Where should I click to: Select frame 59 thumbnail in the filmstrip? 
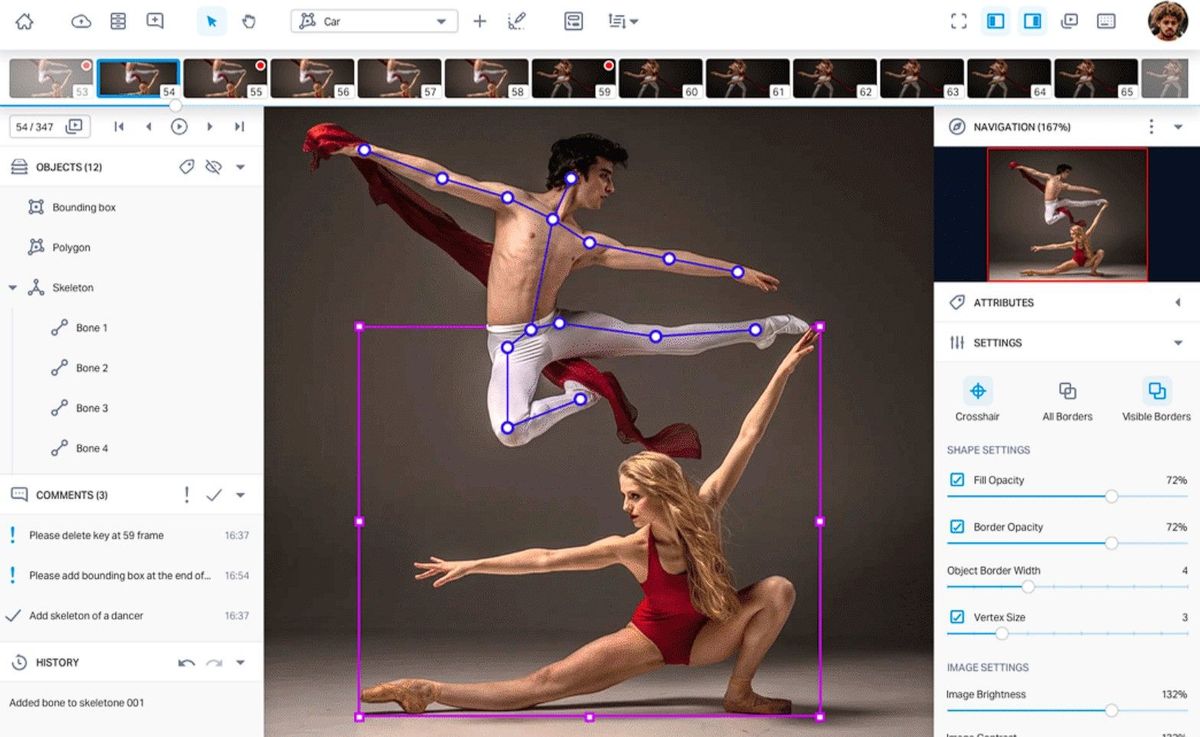coord(573,75)
